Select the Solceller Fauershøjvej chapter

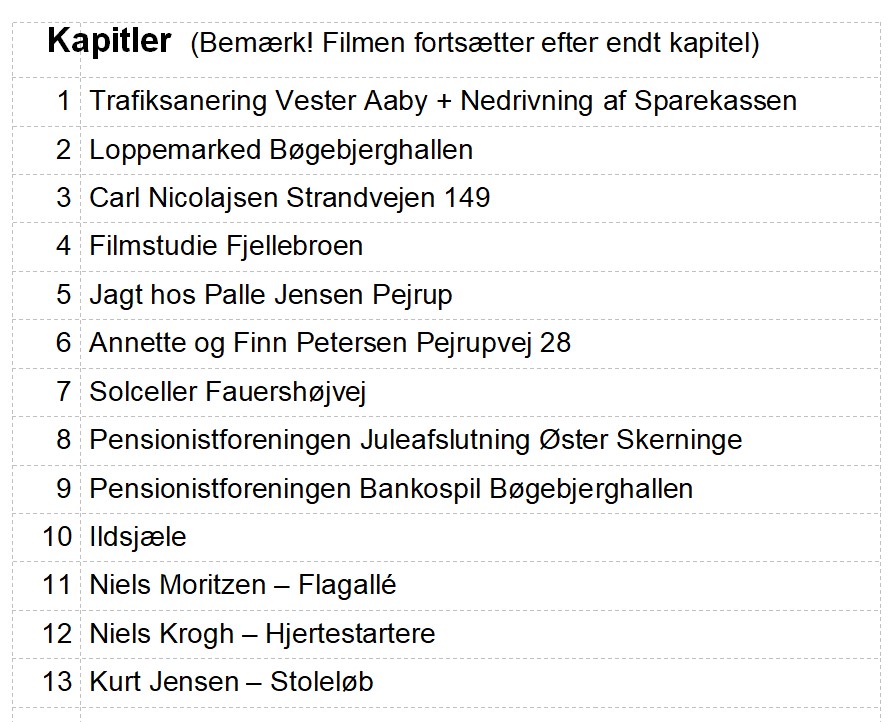(228, 392)
